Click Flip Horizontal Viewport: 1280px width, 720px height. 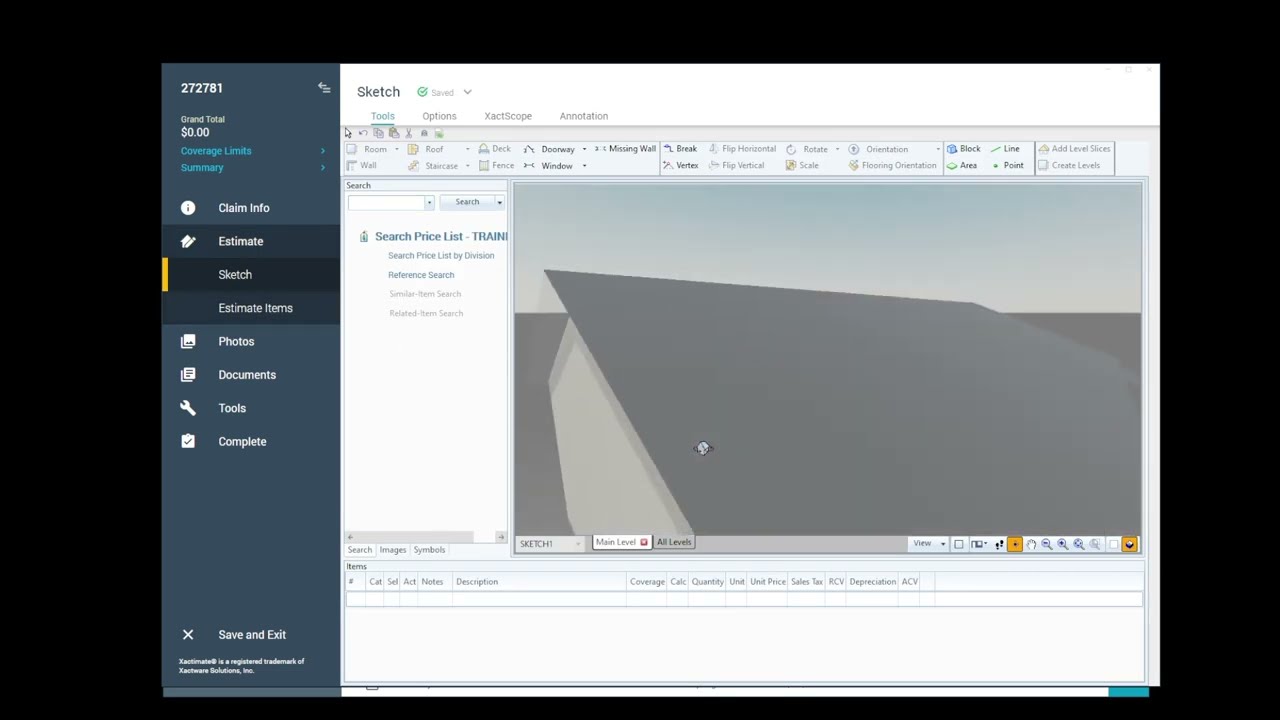point(742,149)
